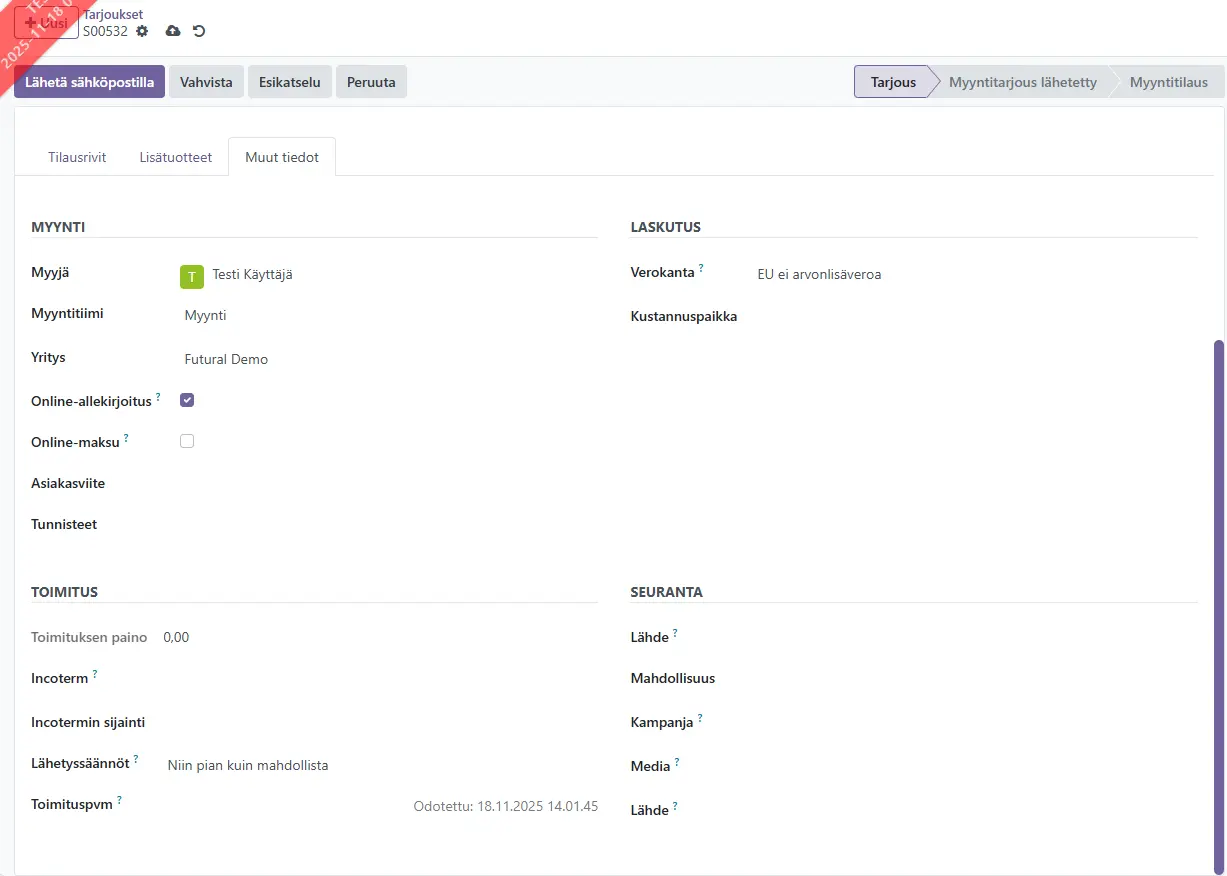Image resolution: width=1227 pixels, height=876 pixels.
Task: Open the Lisätuotteet tab
Action: (x=176, y=157)
